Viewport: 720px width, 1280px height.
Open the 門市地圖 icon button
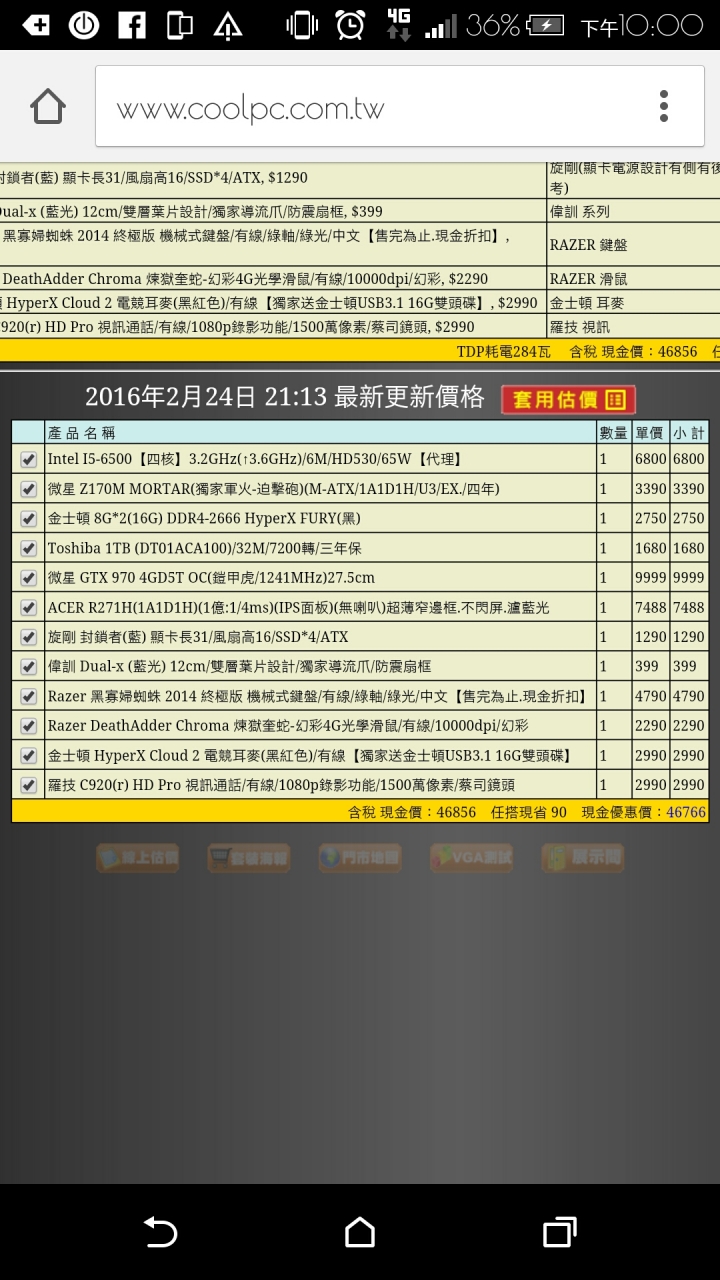[x=360, y=857]
